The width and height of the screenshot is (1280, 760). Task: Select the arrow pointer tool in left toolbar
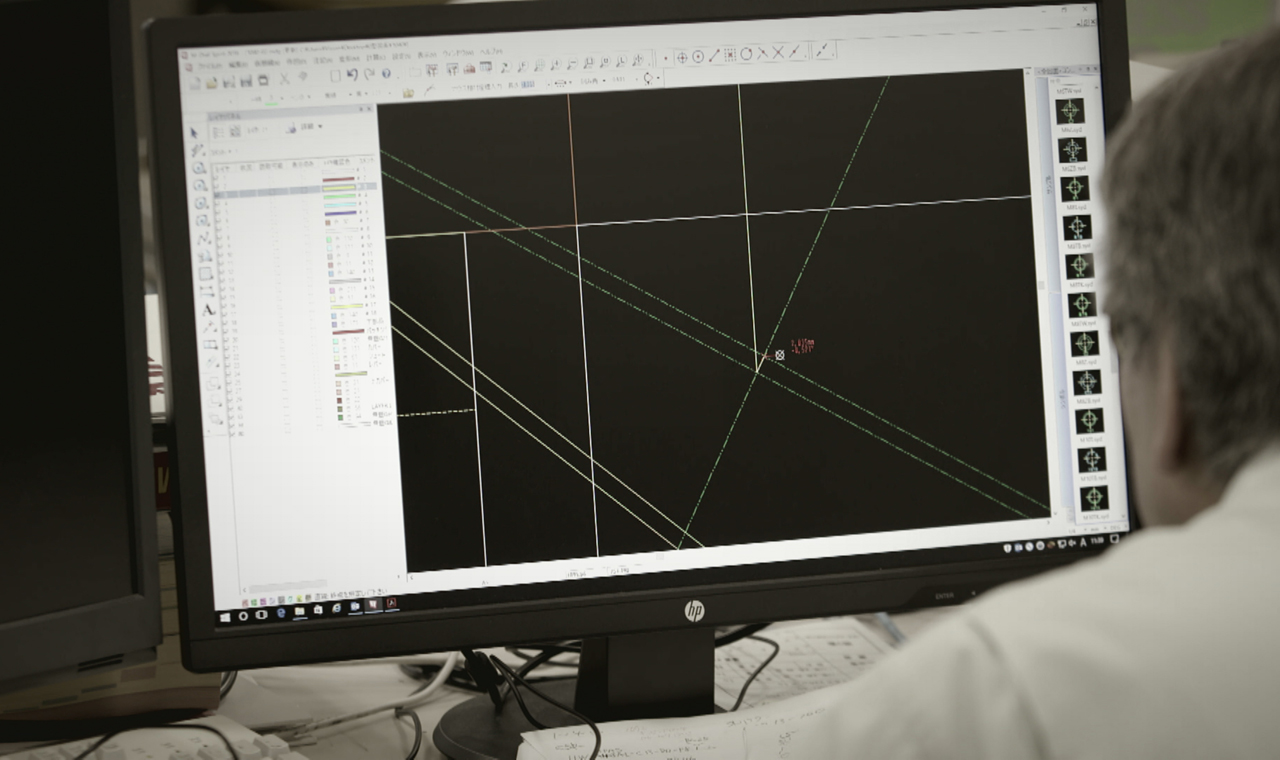tap(193, 133)
